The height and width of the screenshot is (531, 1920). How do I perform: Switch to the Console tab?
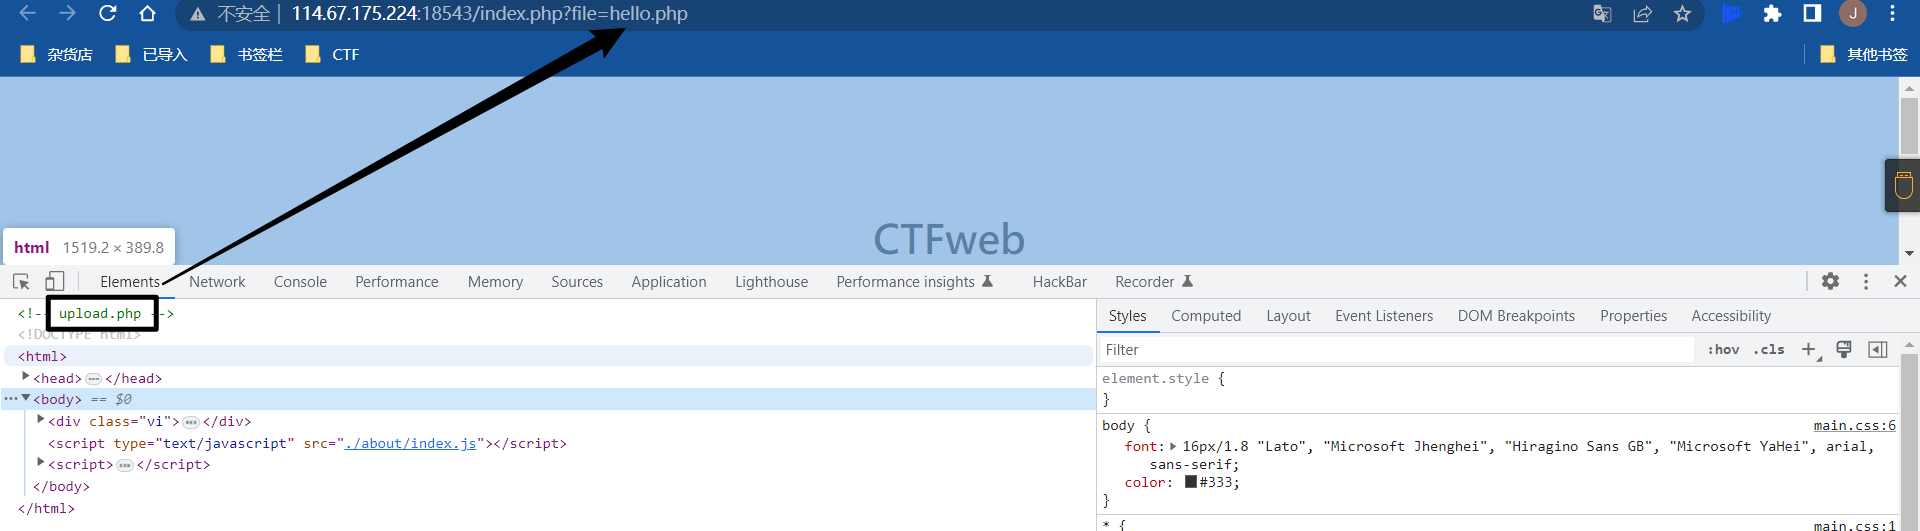tap(300, 282)
